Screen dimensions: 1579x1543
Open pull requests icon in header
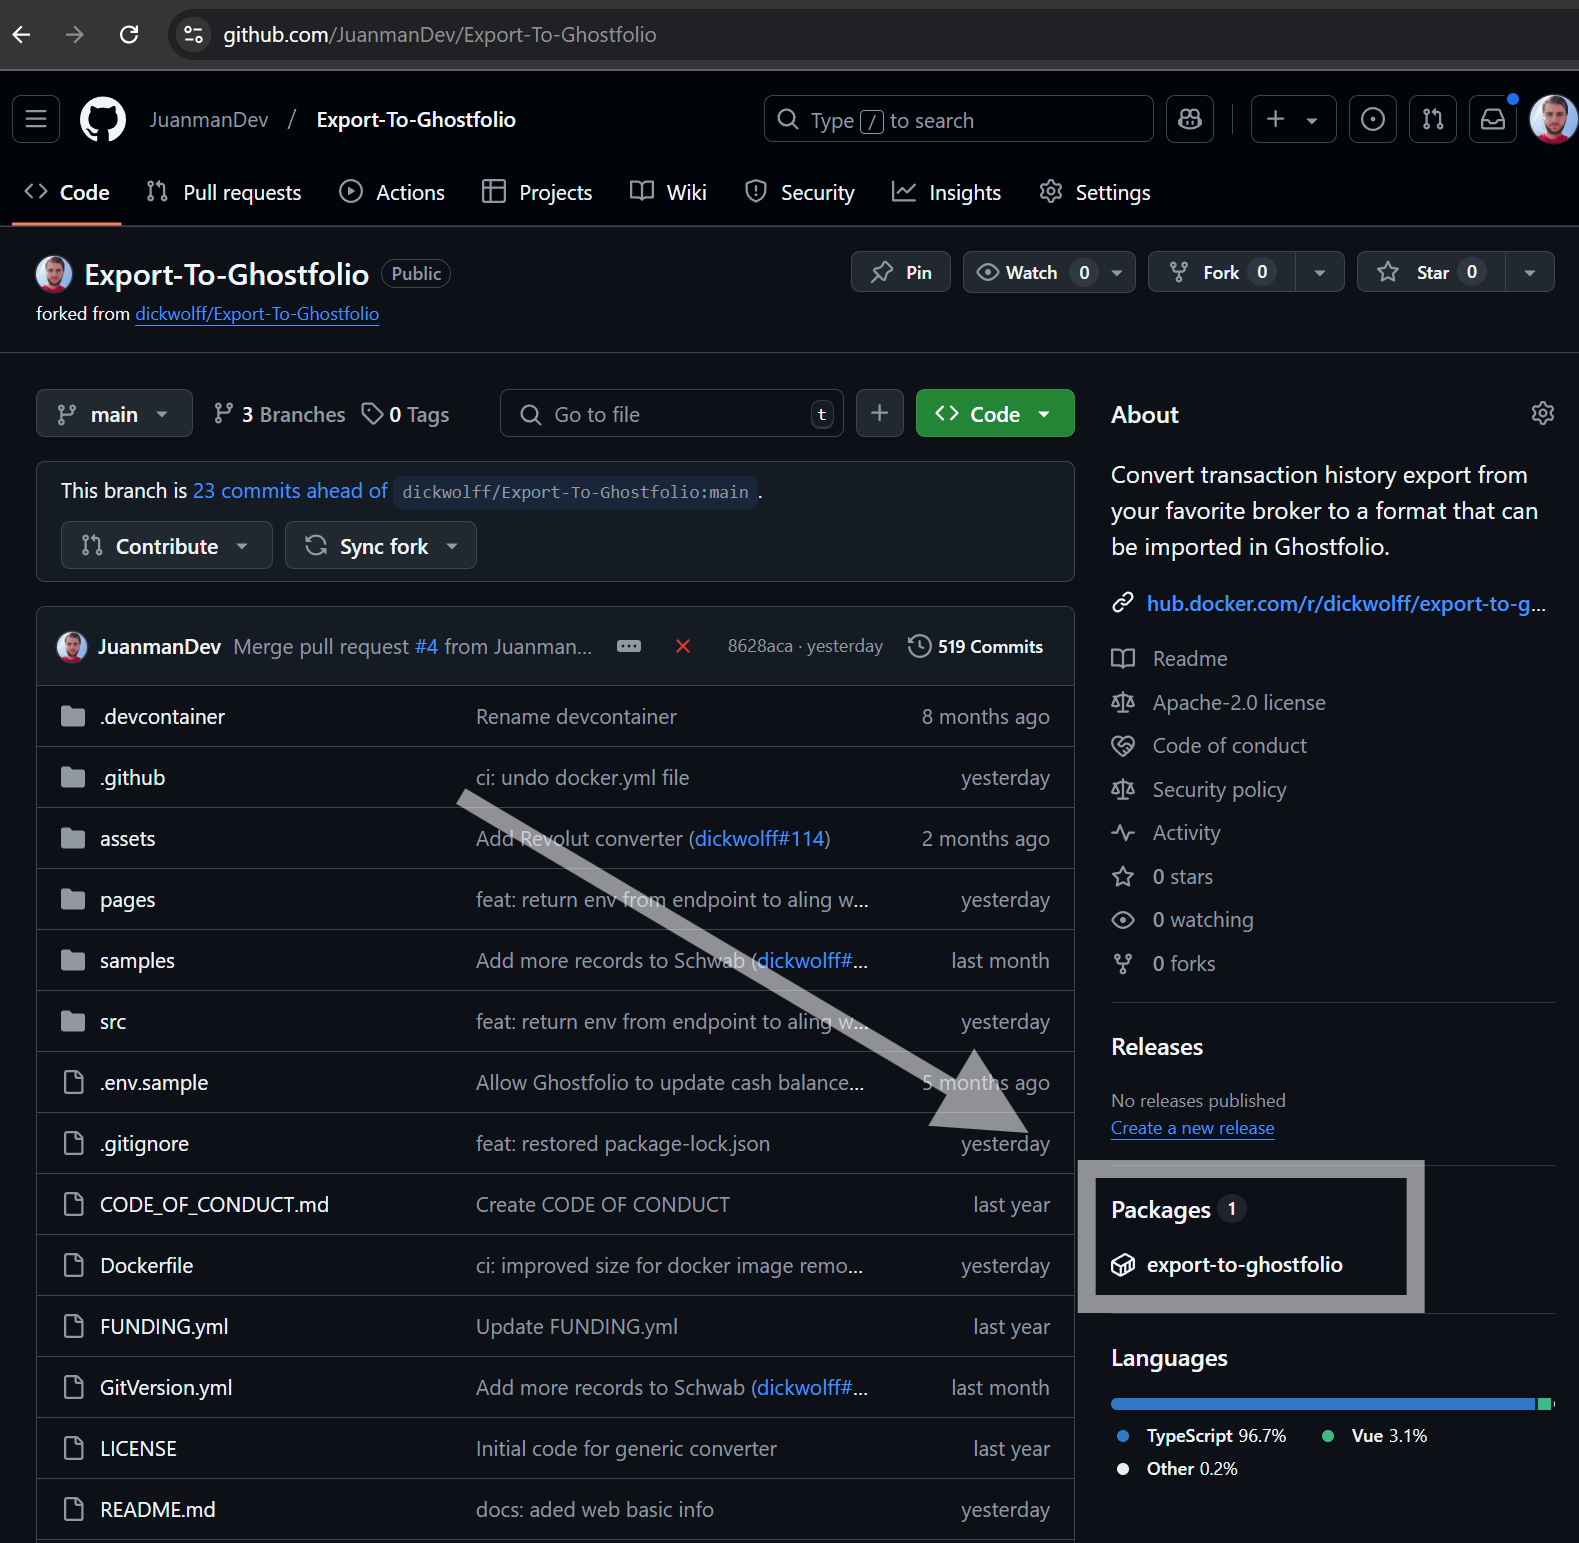click(1433, 120)
